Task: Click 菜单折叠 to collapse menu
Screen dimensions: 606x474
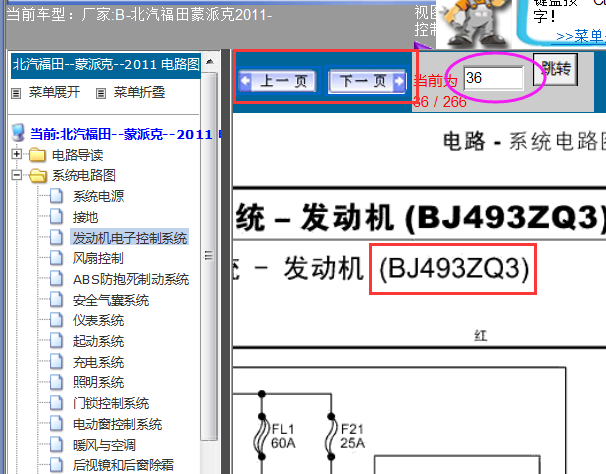Action: (x=139, y=92)
